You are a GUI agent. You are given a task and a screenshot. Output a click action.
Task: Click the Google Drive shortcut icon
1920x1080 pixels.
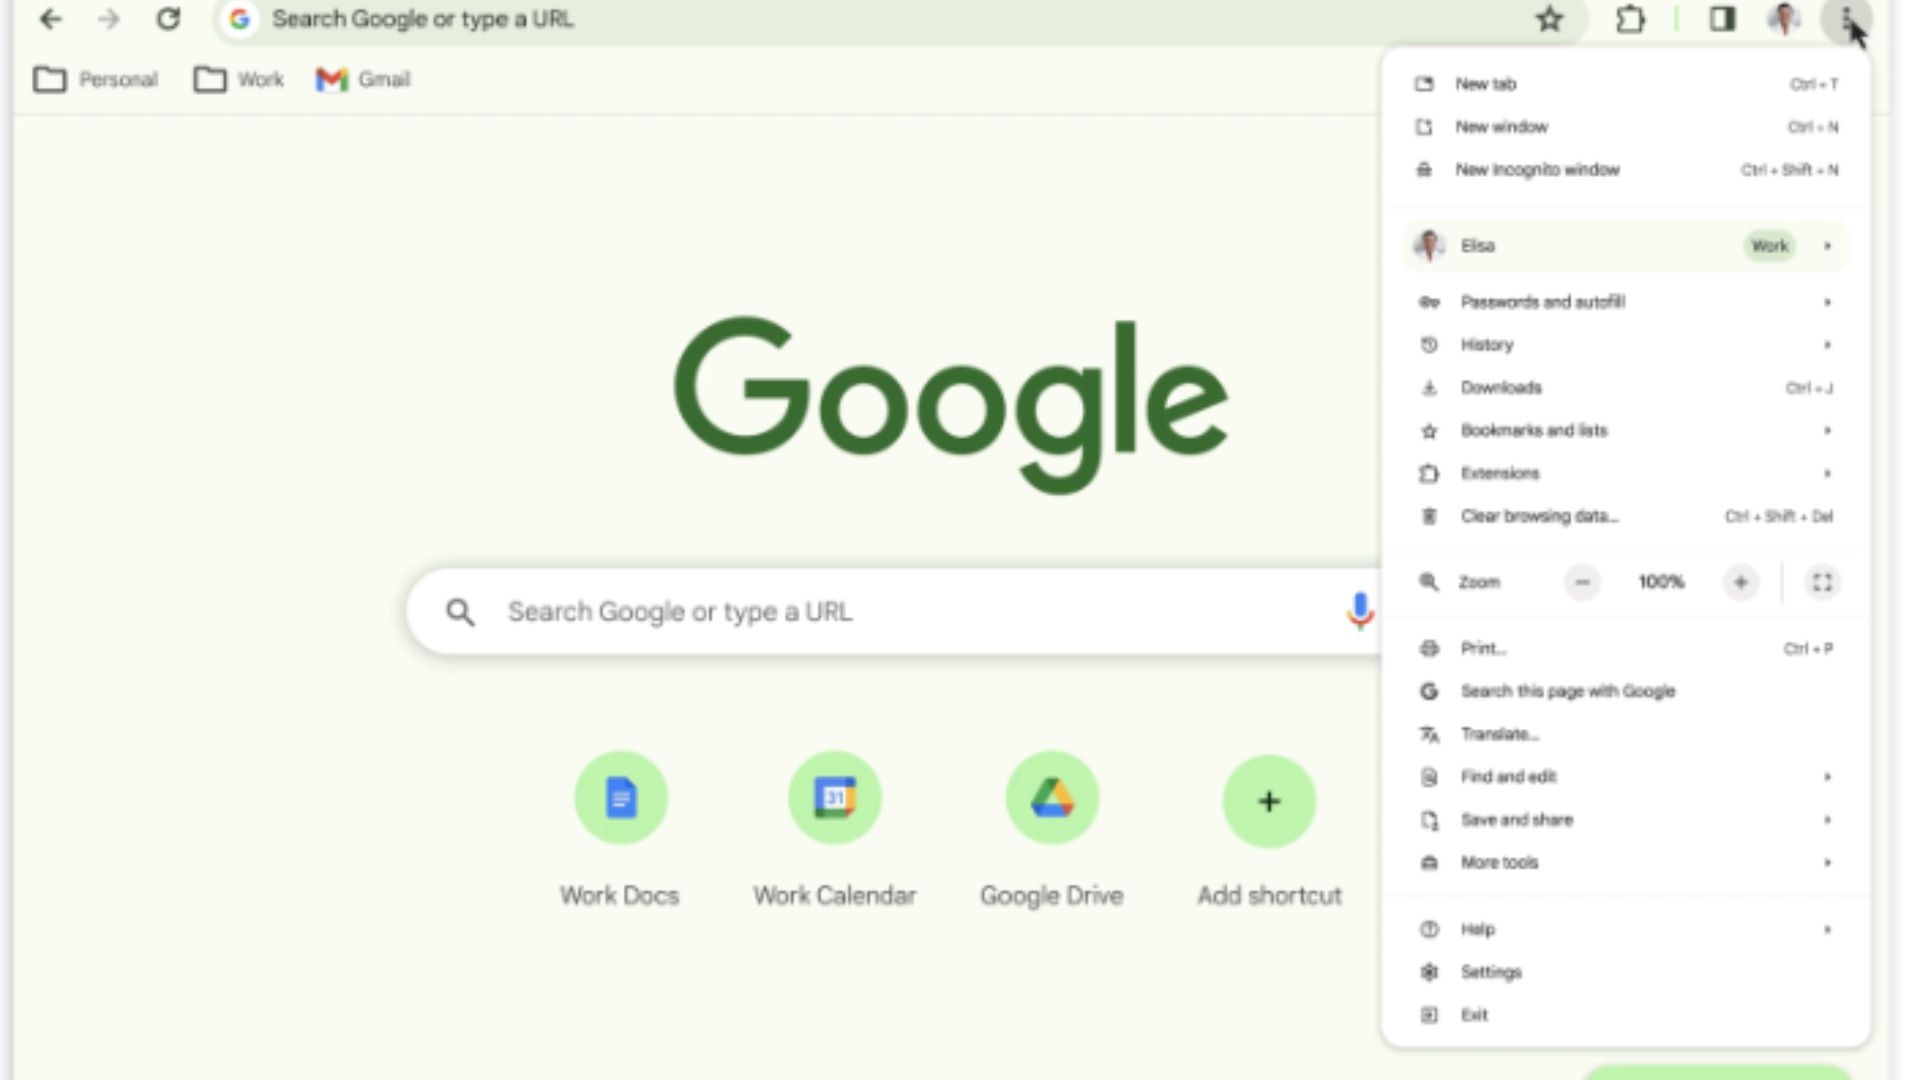pos(1051,796)
